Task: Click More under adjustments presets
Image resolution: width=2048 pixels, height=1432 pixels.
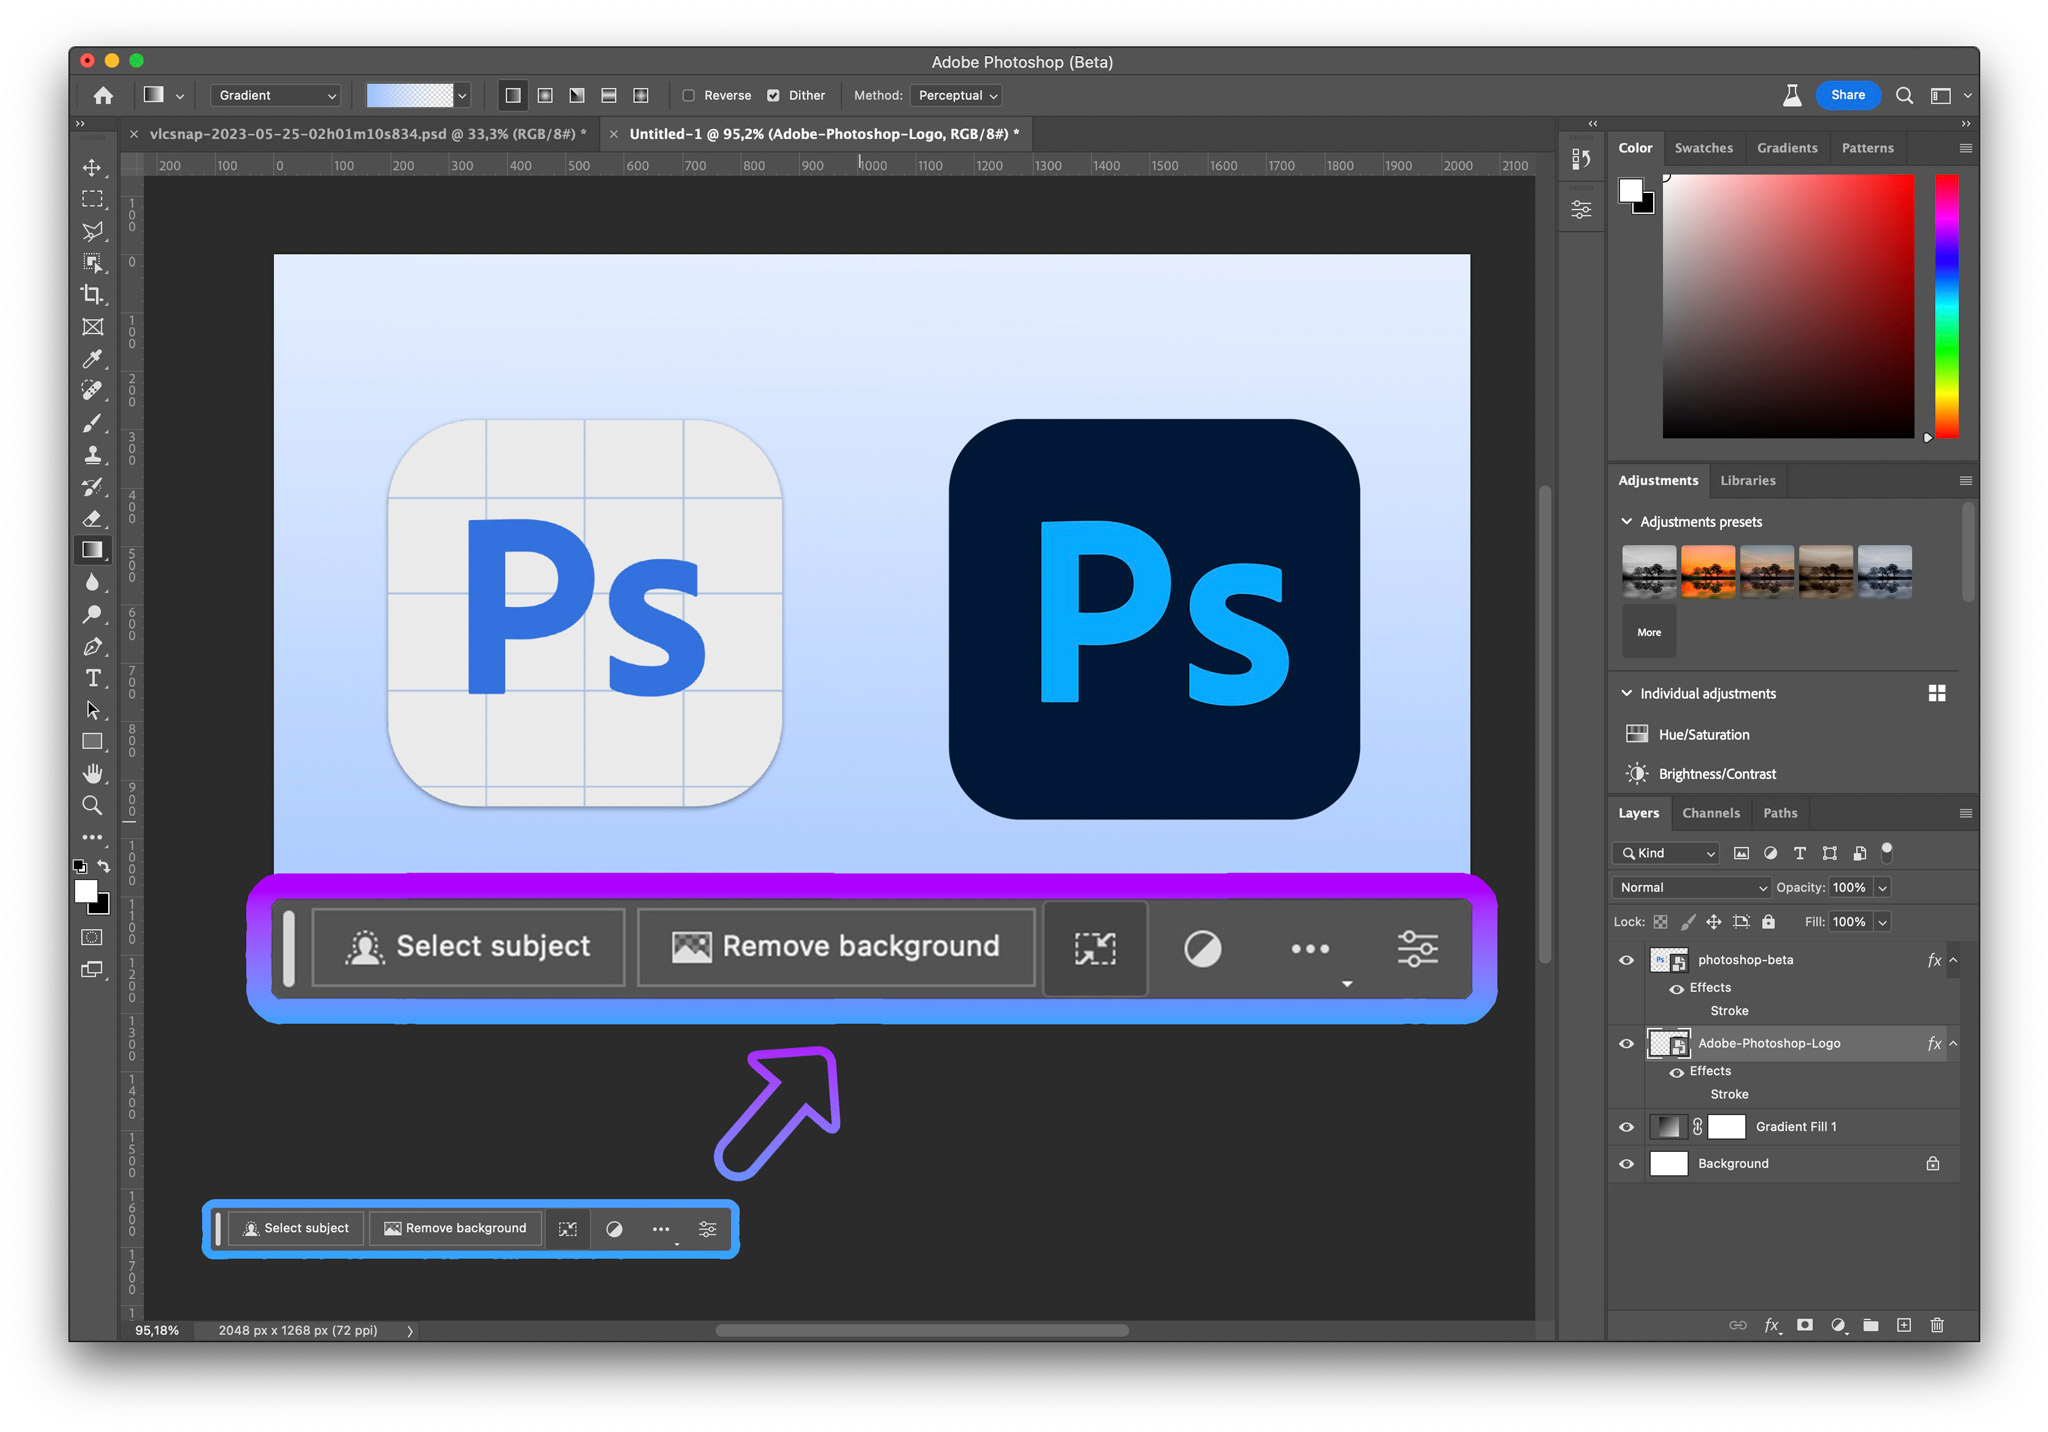Action: point(1649,632)
